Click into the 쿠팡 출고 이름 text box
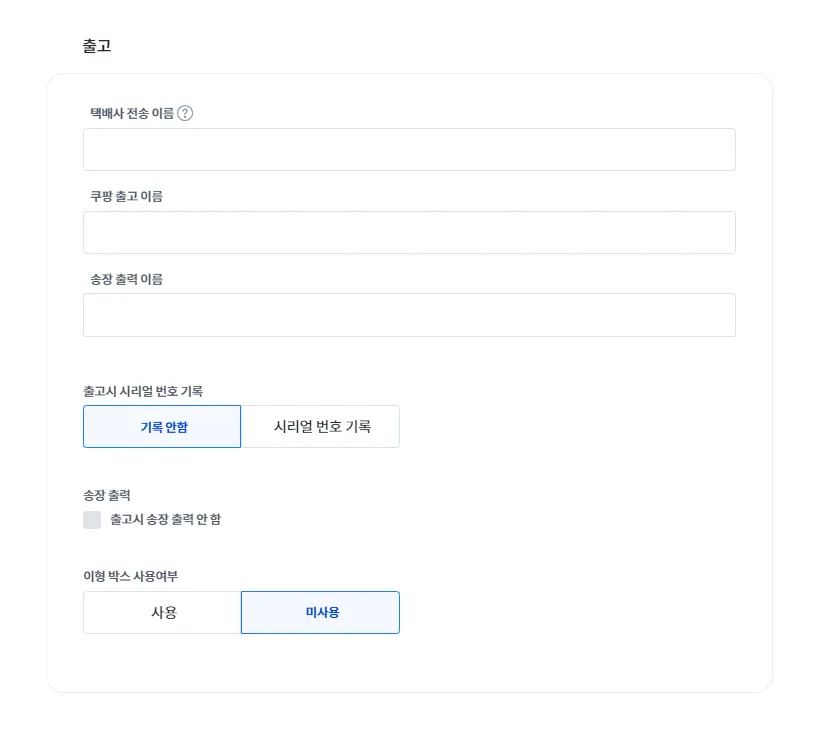This screenshot has height=737, width=818. pyautogui.click(x=409, y=232)
